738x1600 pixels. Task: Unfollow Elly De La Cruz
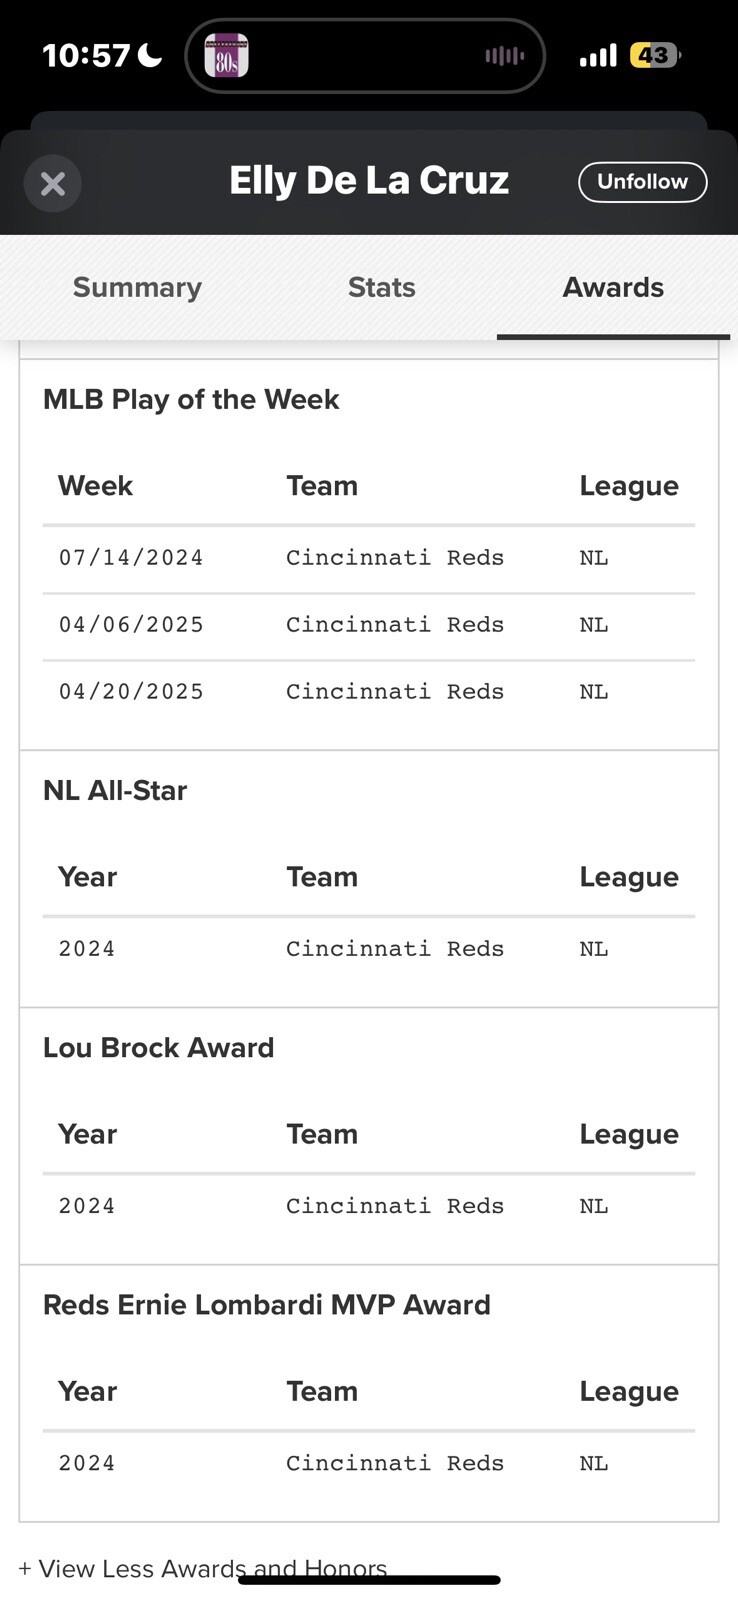pos(642,182)
